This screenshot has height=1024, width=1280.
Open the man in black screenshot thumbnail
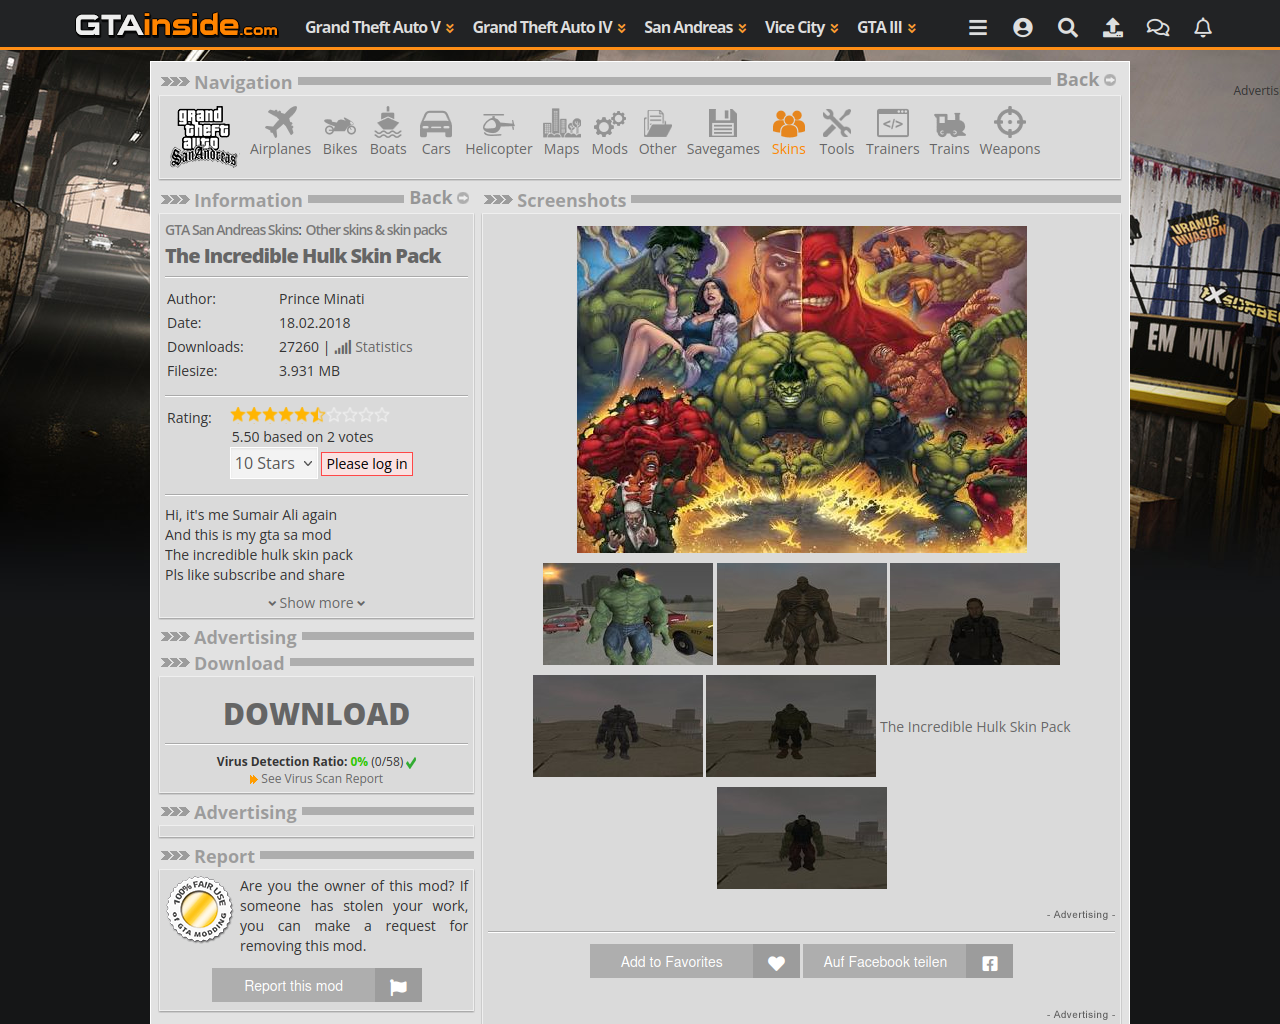975,614
